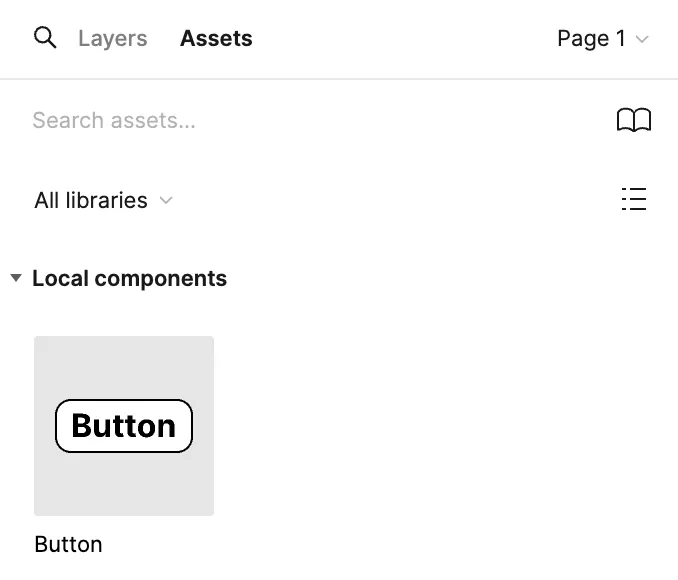Viewport: 678px width, 580px height.
Task: Switch to the Layers tab
Action: pyautogui.click(x=113, y=39)
